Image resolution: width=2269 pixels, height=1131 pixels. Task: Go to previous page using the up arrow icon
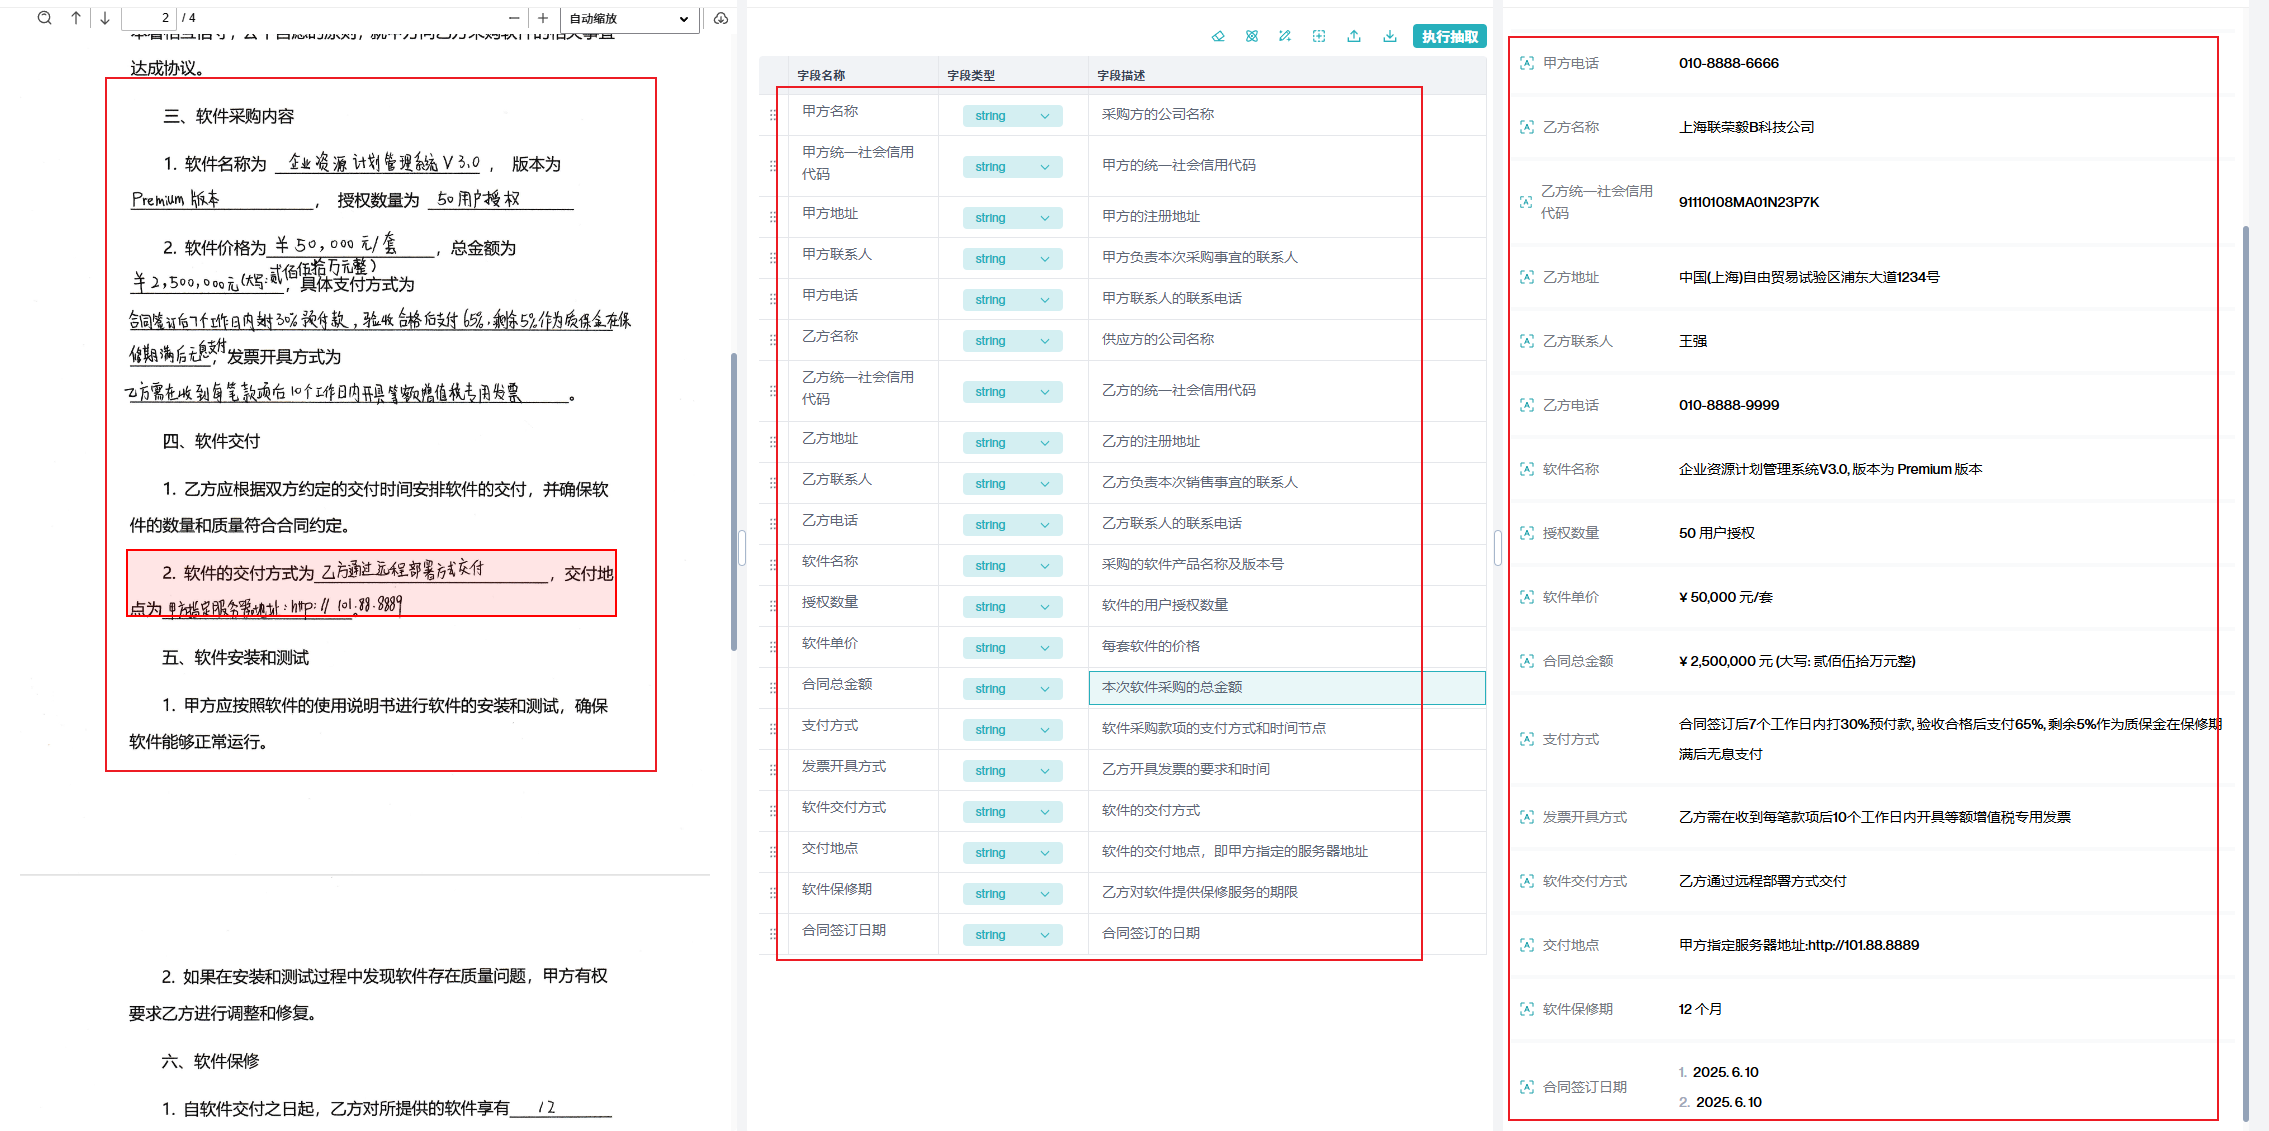(x=75, y=17)
